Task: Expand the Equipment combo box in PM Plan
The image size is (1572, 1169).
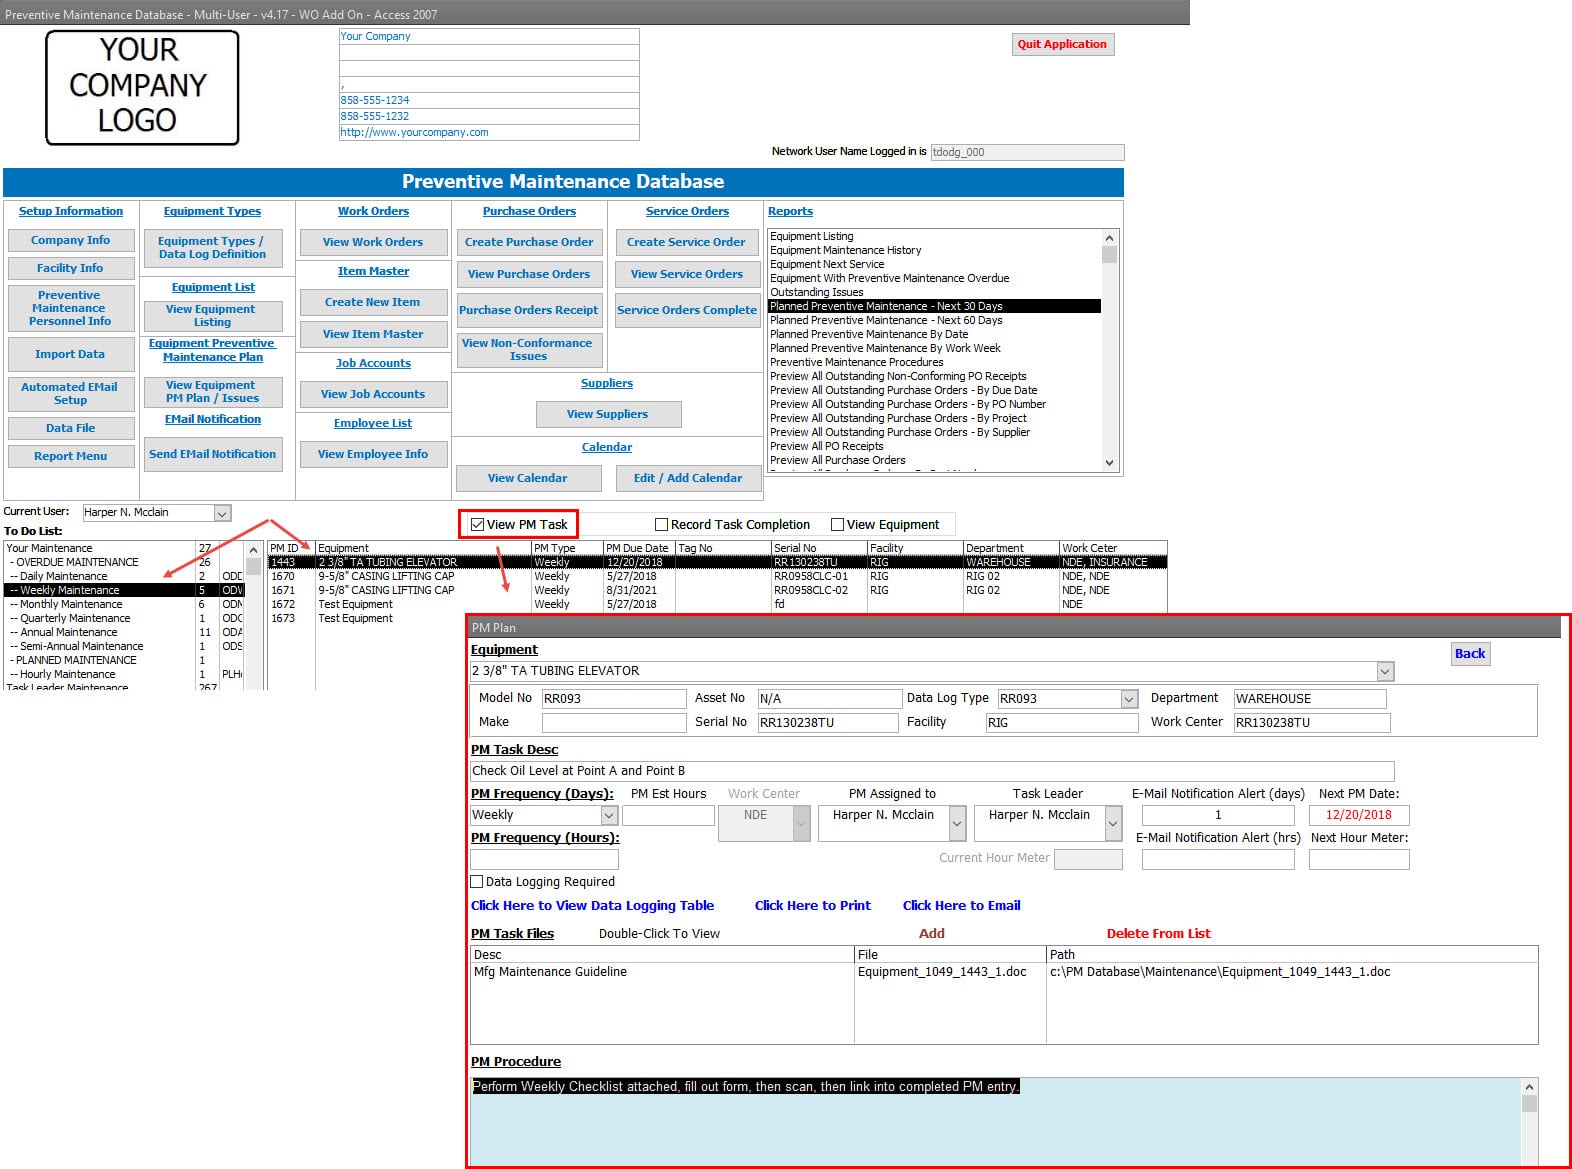Action: tap(1385, 671)
